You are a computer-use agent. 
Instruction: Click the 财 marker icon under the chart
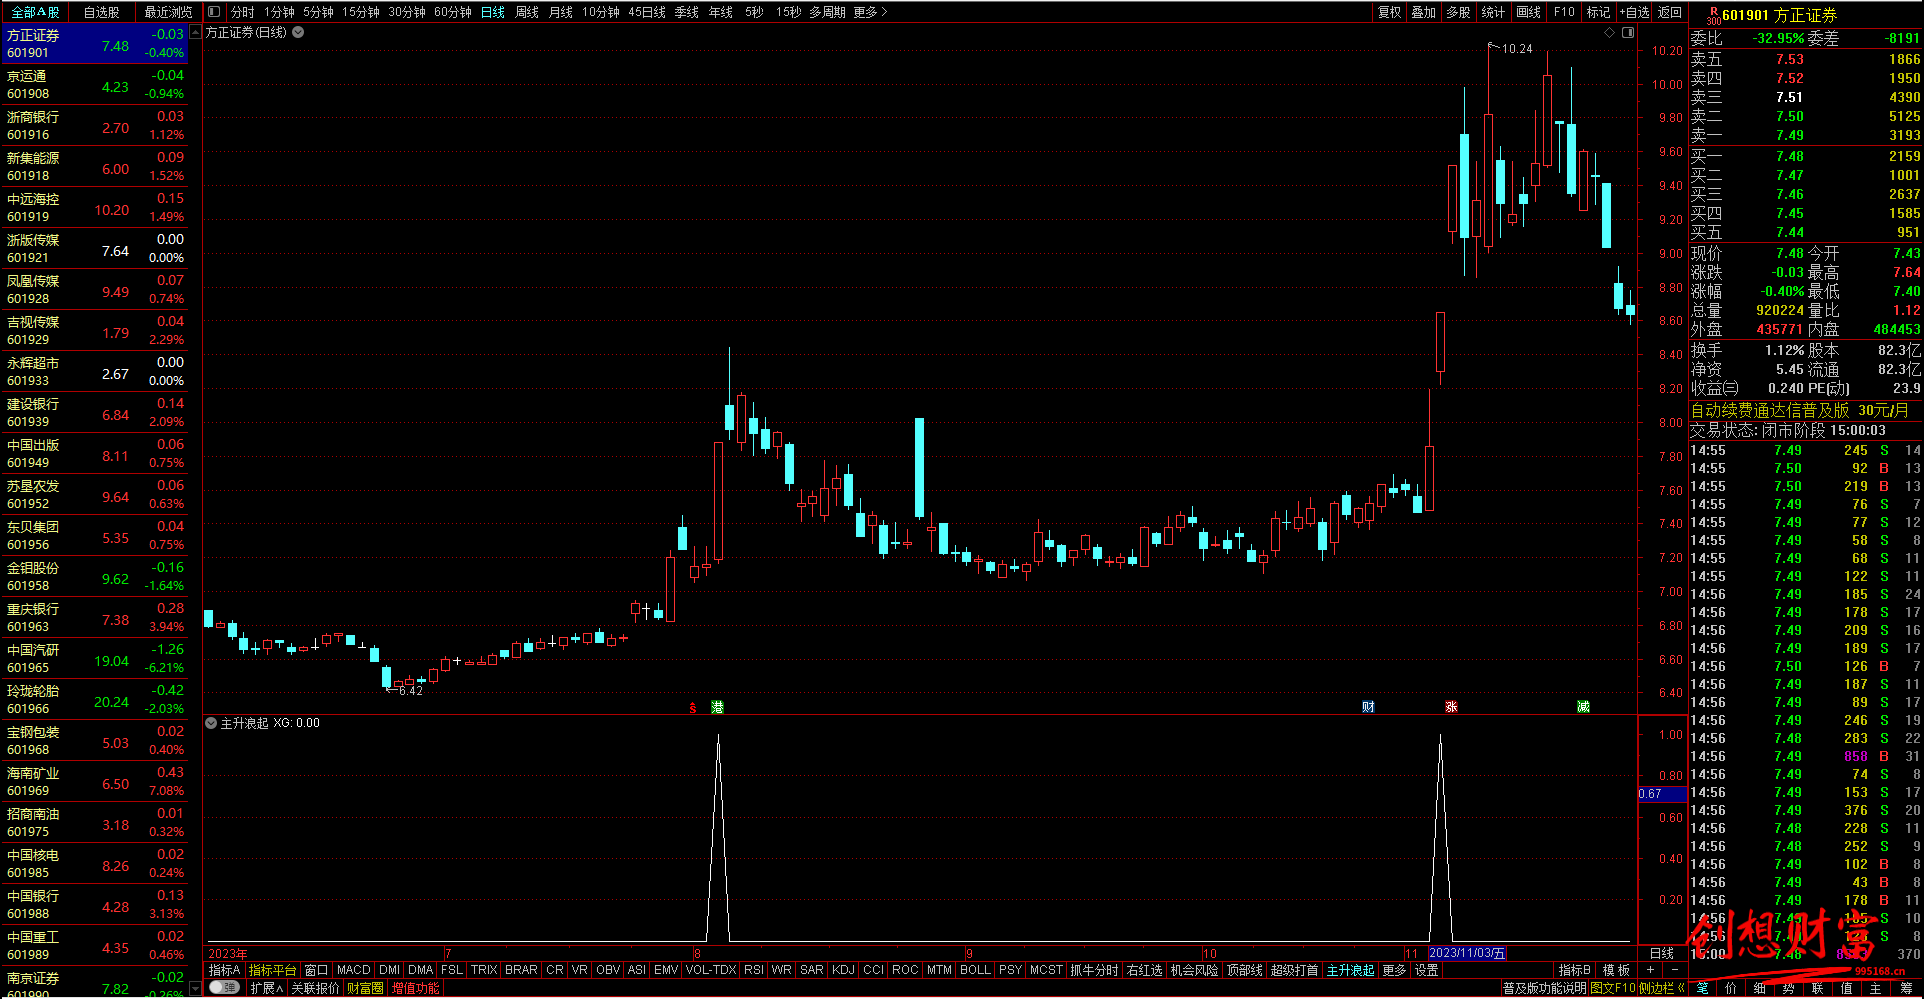pos(1368,707)
